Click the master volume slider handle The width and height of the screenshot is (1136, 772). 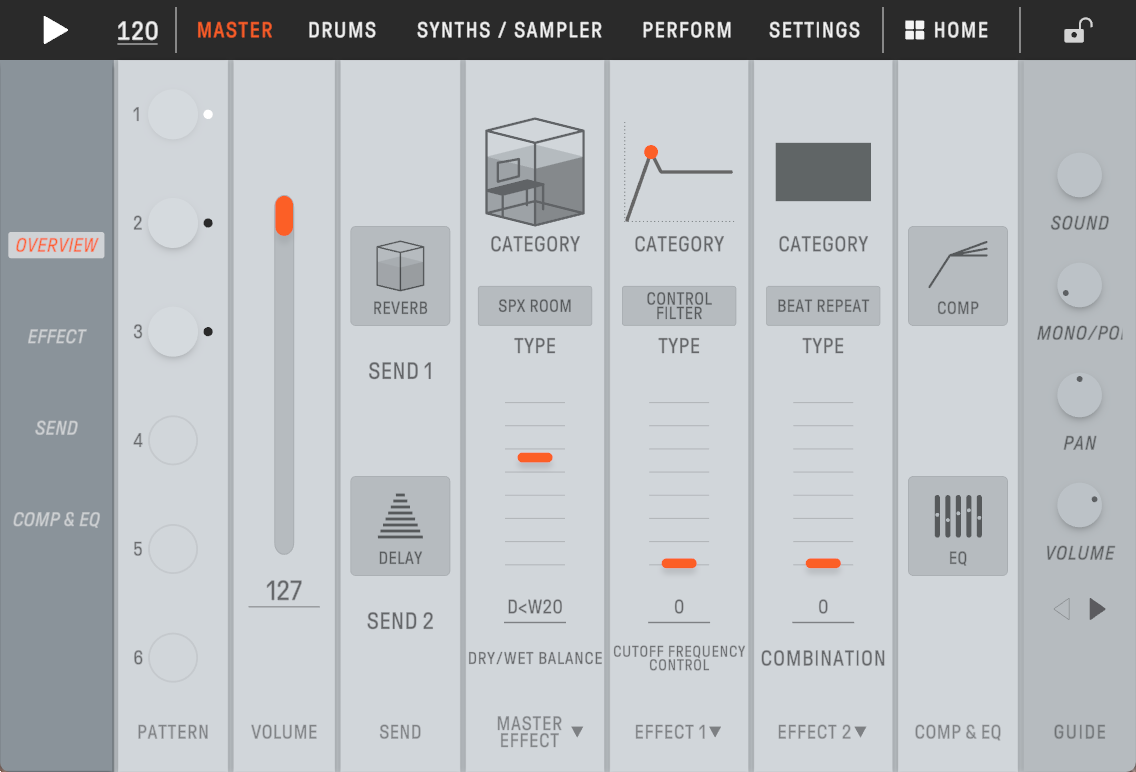tap(284, 216)
